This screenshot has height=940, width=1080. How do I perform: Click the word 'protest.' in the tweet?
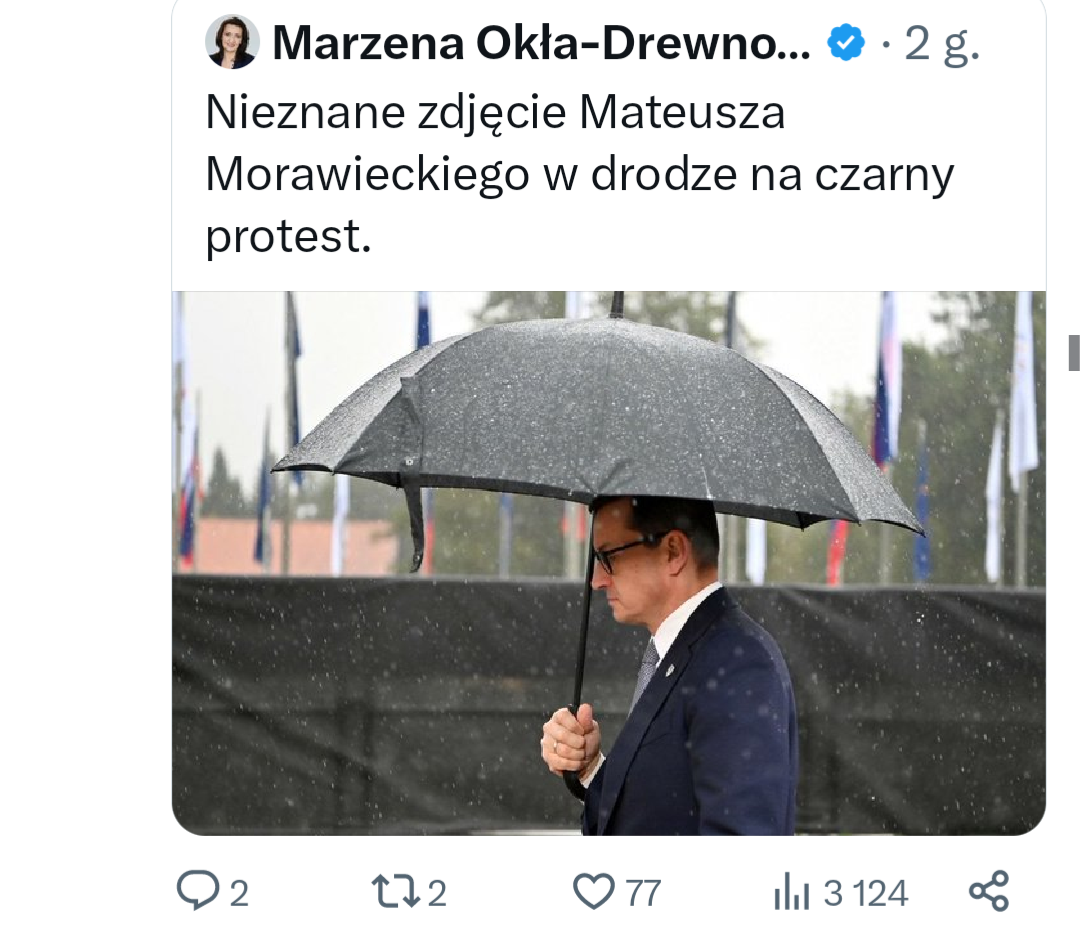coord(289,237)
